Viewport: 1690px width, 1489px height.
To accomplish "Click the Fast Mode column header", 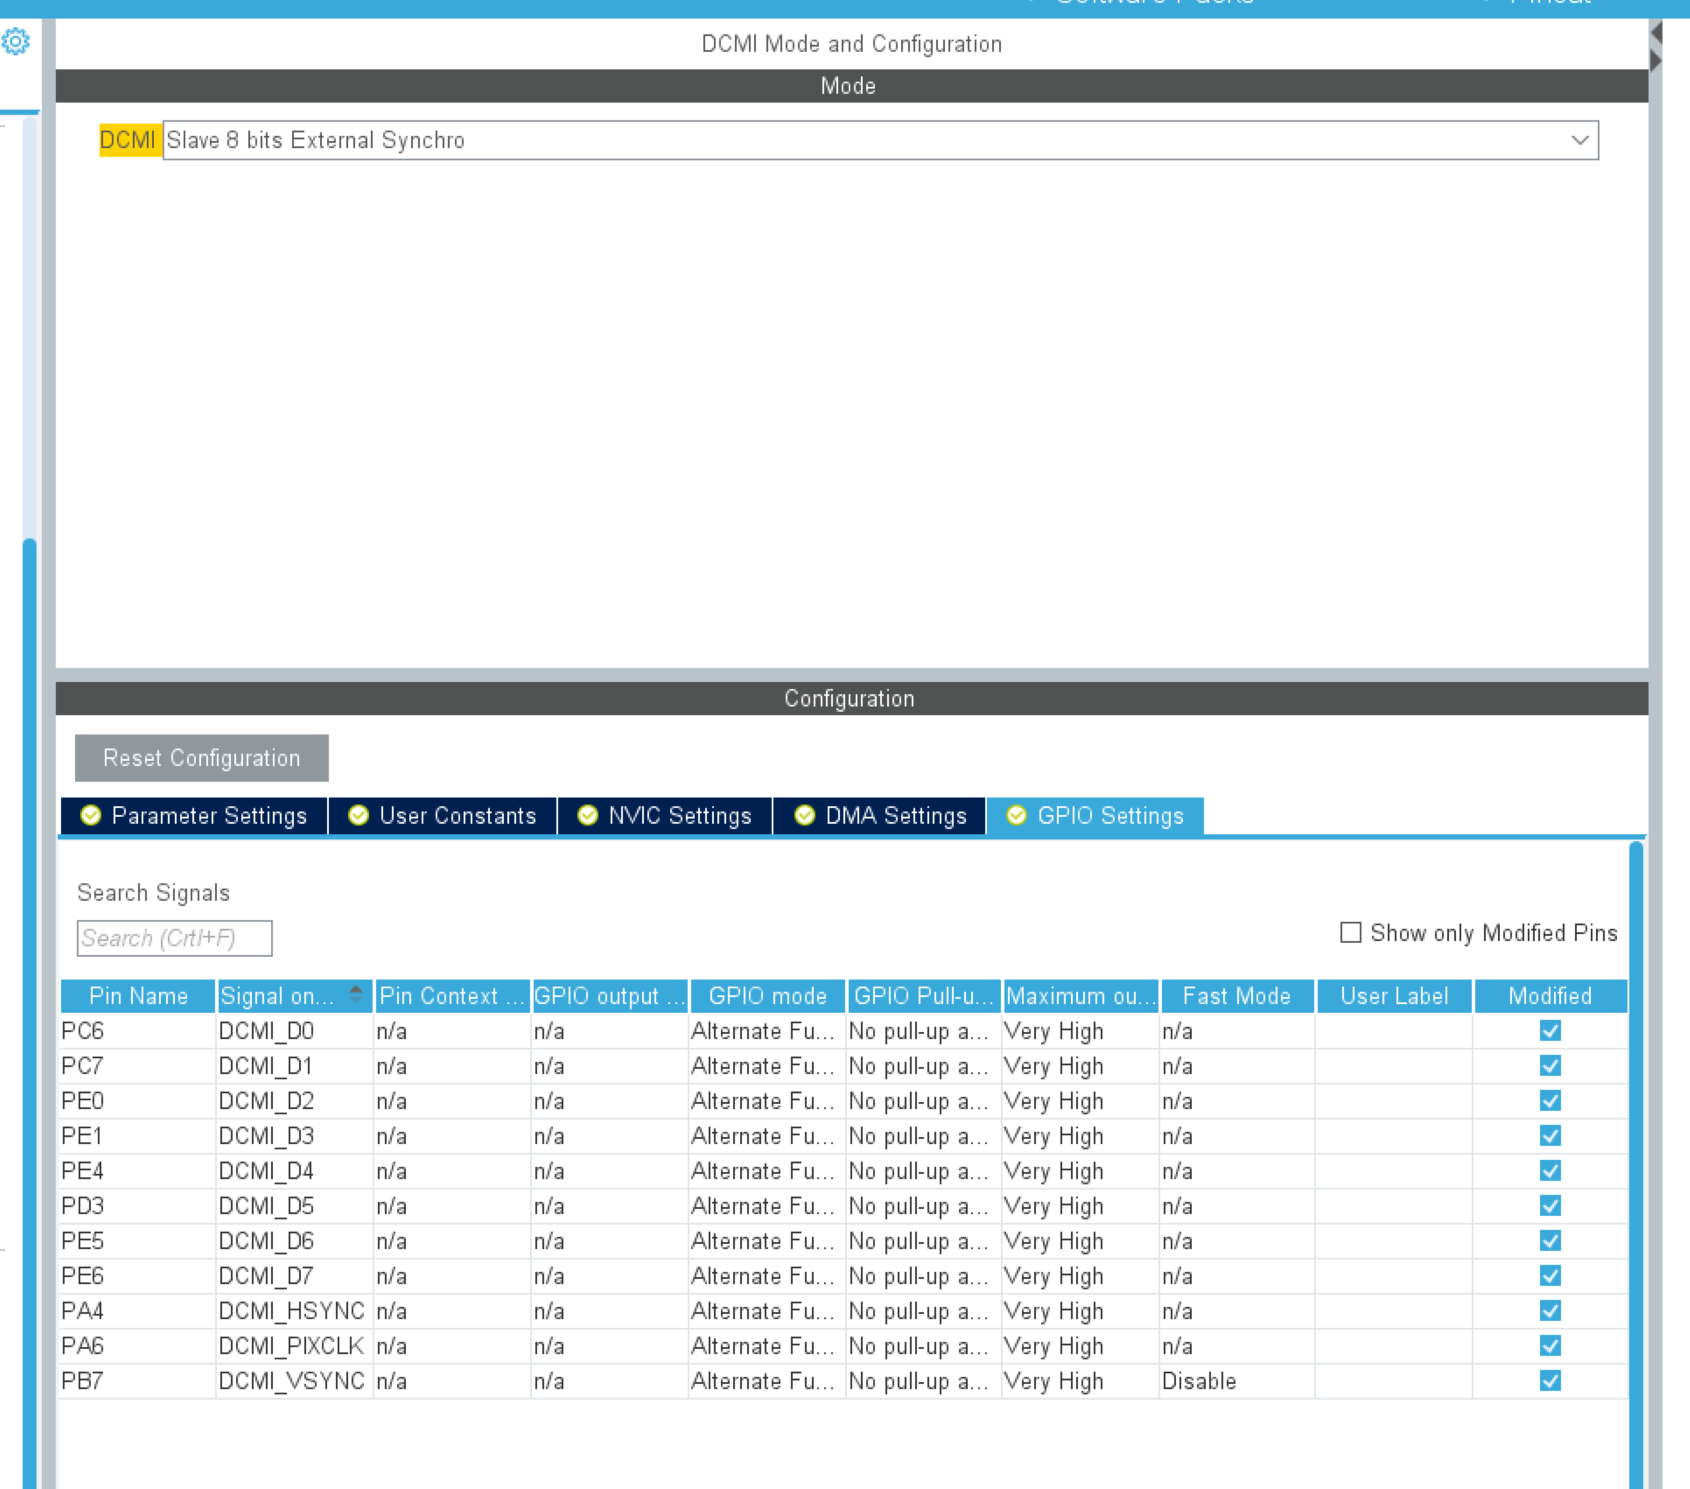I will 1237,996.
